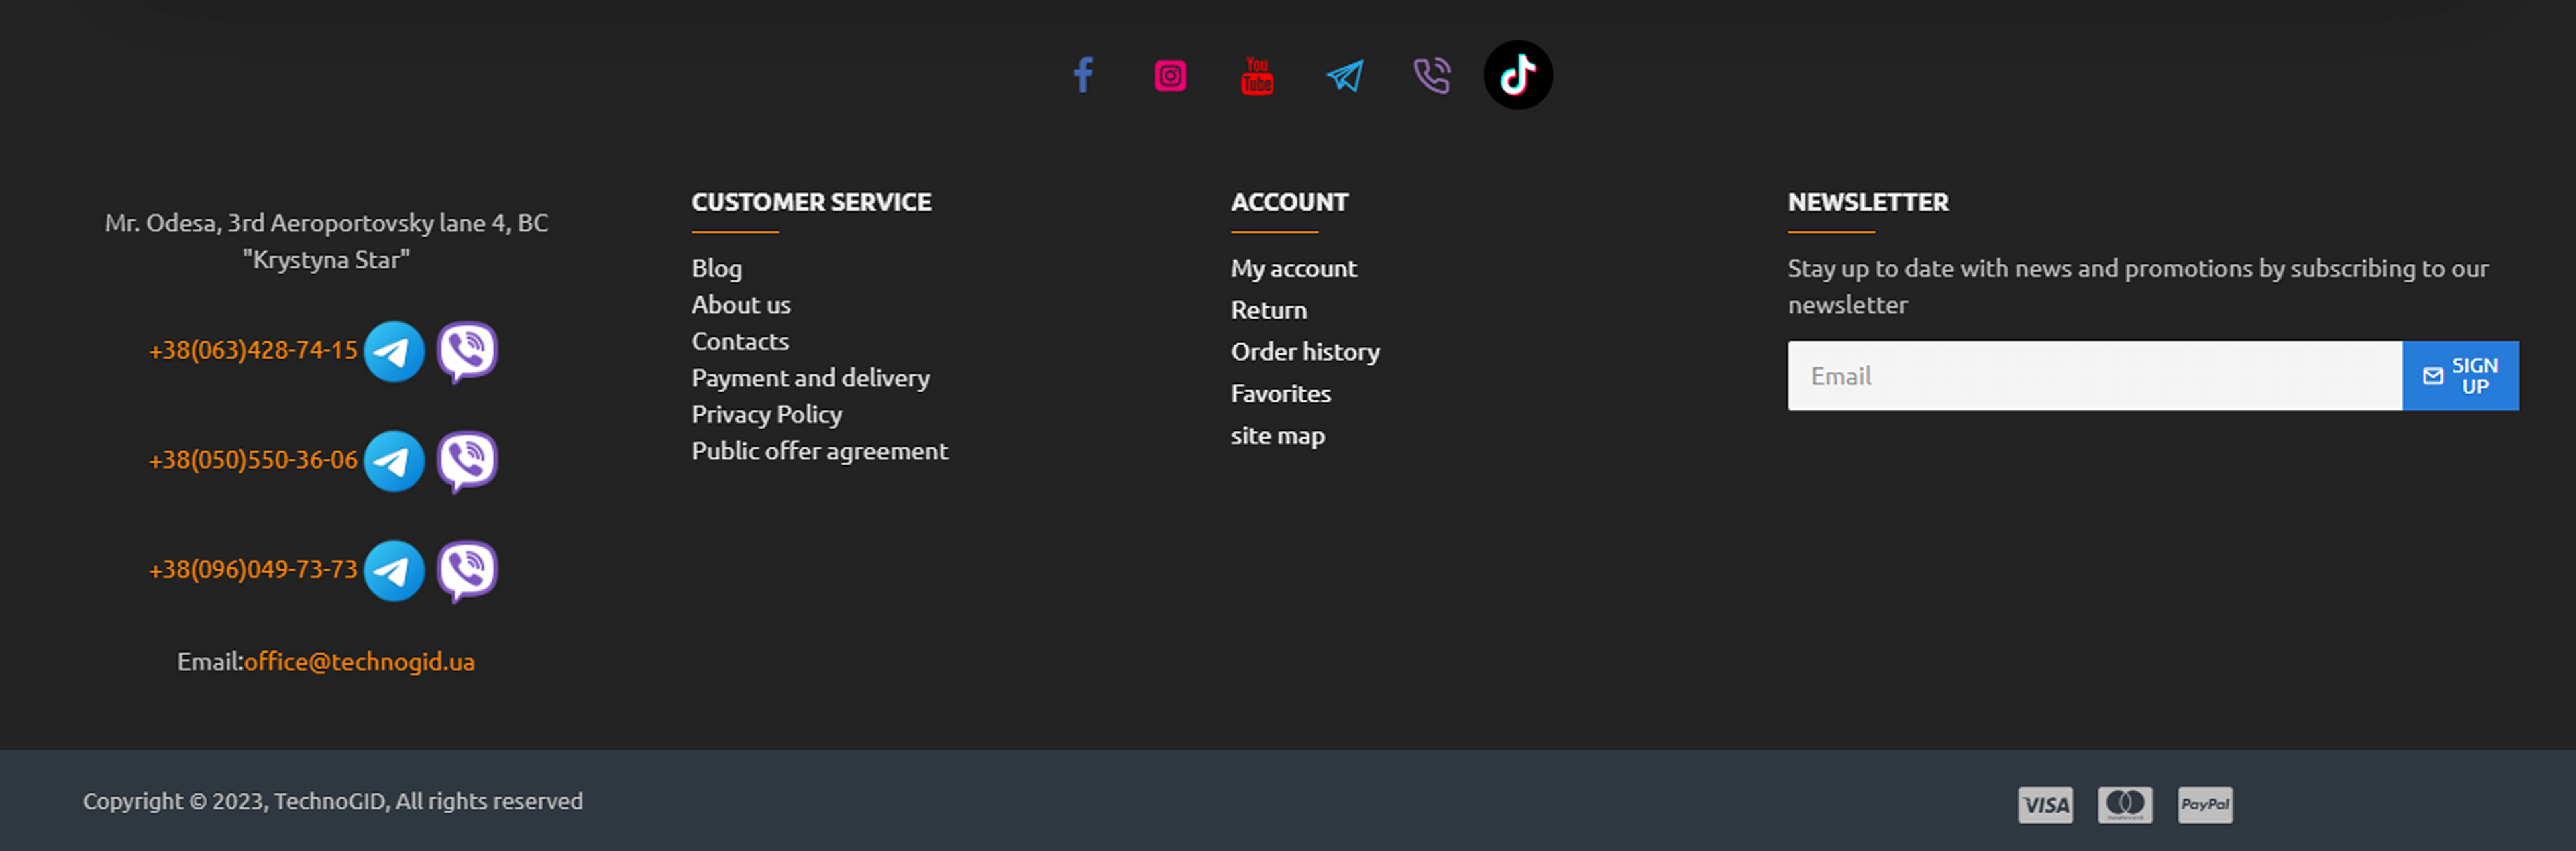Open the Contacts link
Screen dimensions: 2576x851
pyautogui.click(x=740, y=342)
